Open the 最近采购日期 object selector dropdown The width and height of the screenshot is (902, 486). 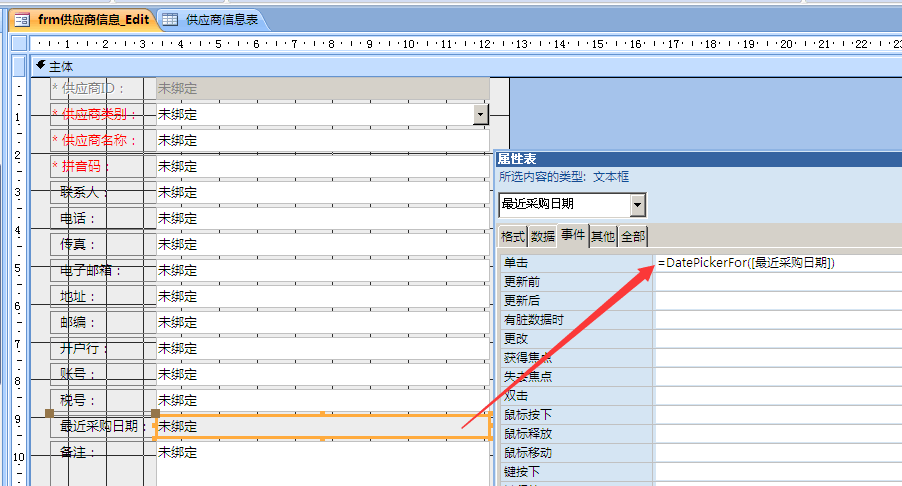pos(638,205)
